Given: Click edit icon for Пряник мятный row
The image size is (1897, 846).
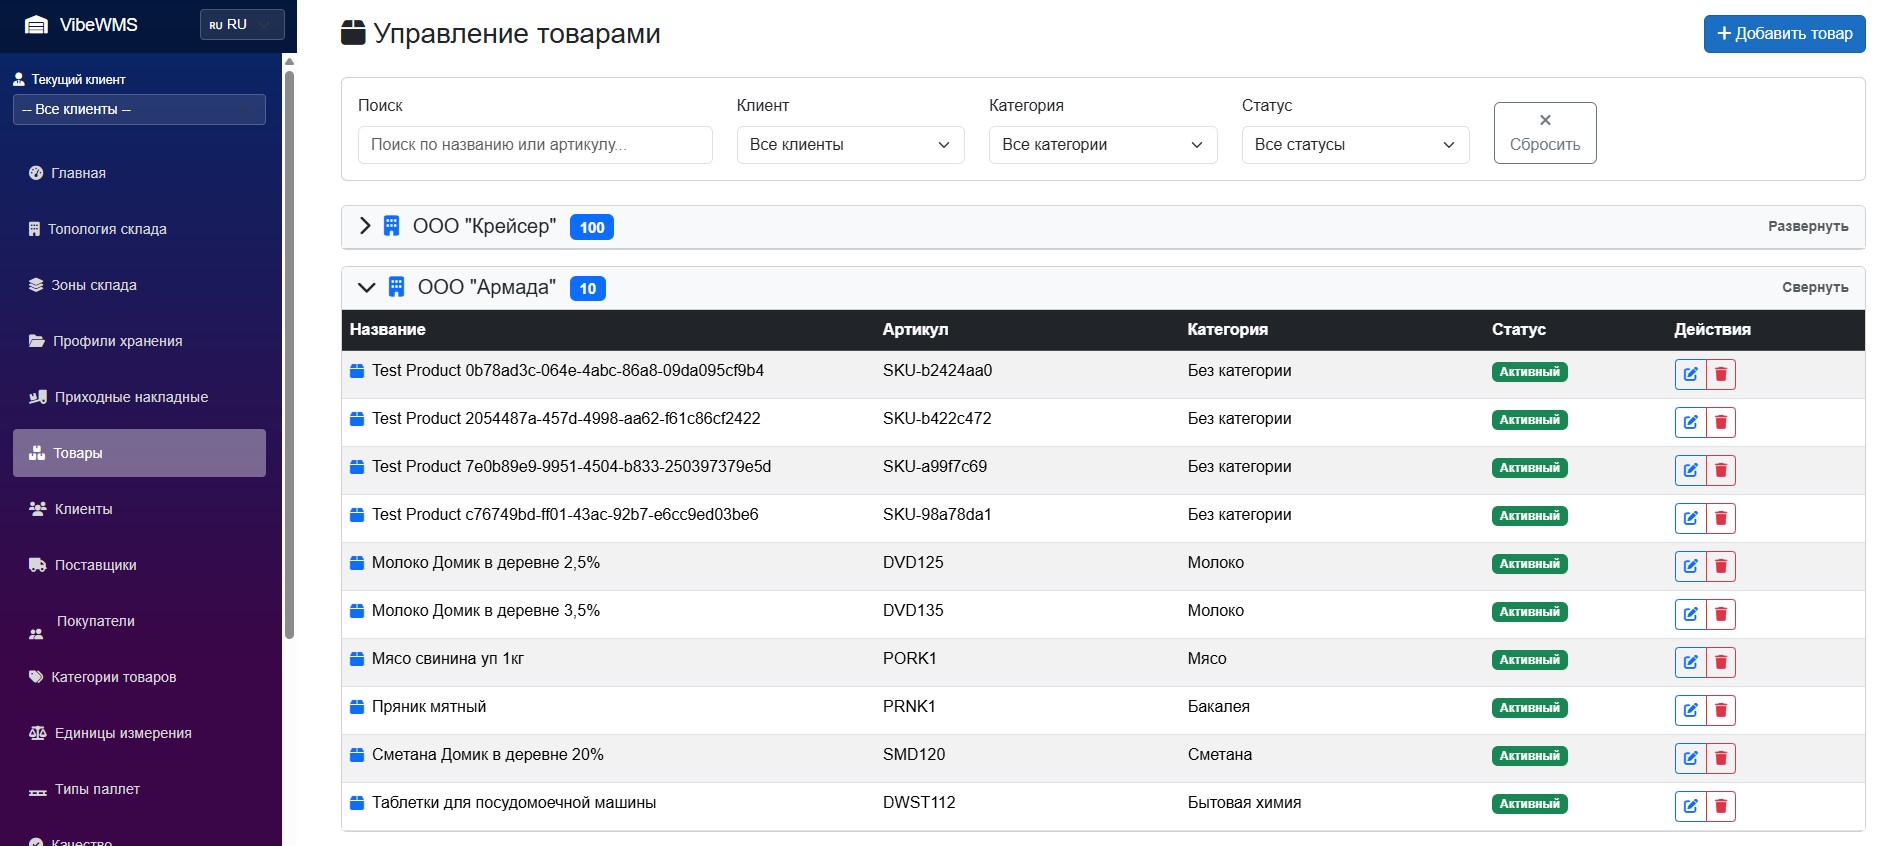Looking at the screenshot, I should tap(1690, 710).
